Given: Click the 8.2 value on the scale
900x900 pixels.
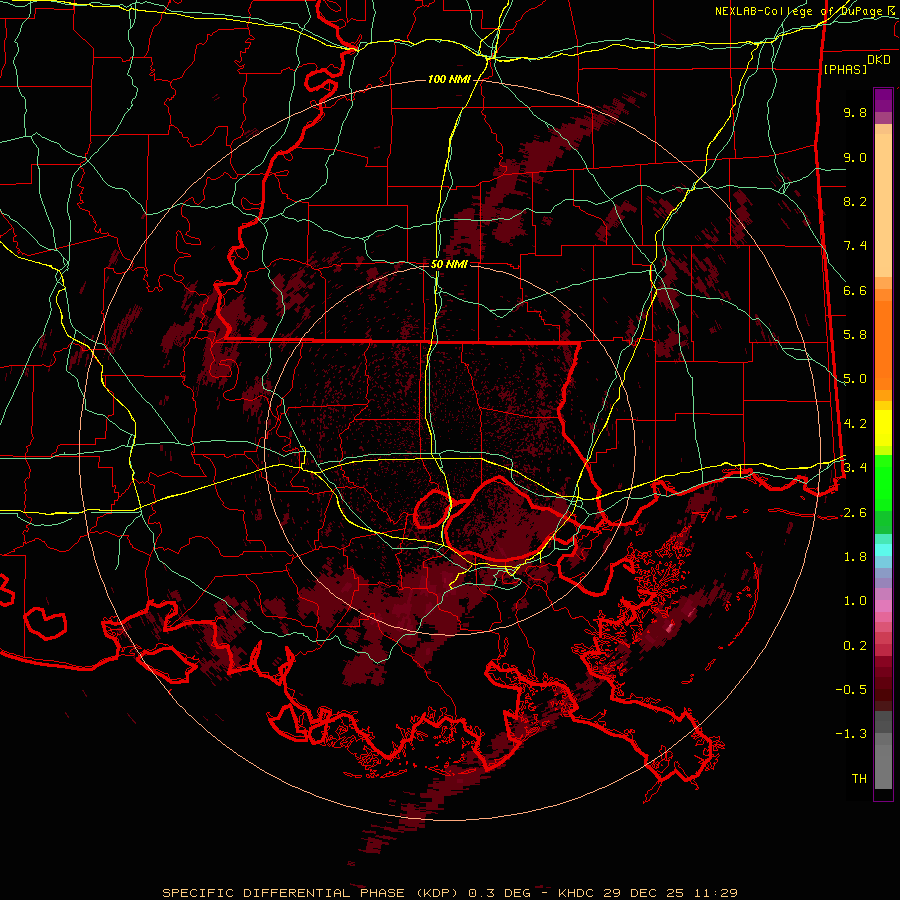Looking at the screenshot, I should (x=855, y=201).
